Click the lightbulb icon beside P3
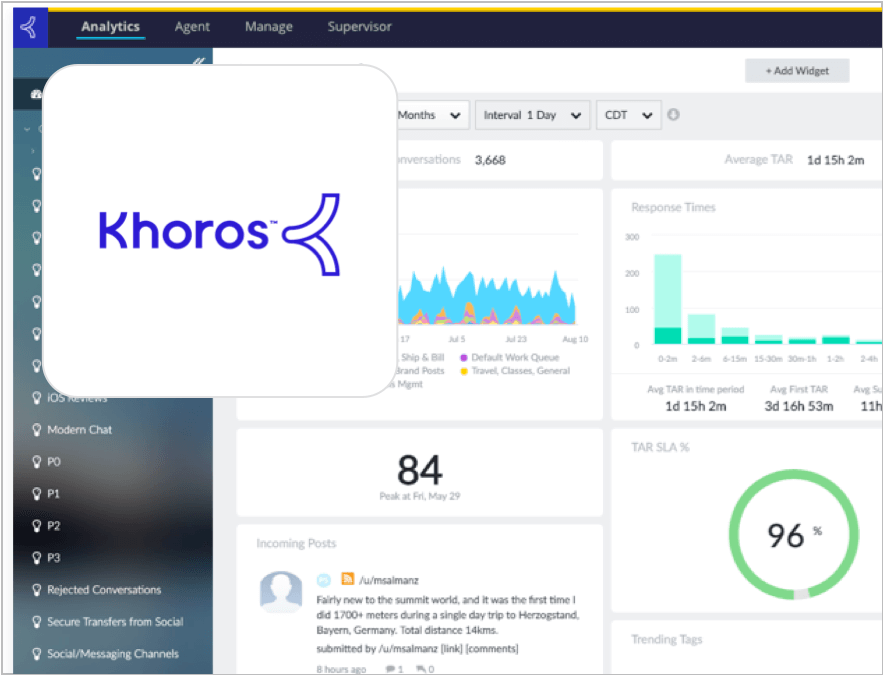Image resolution: width=884 pixels, height=676 pixels. point(37,558)
